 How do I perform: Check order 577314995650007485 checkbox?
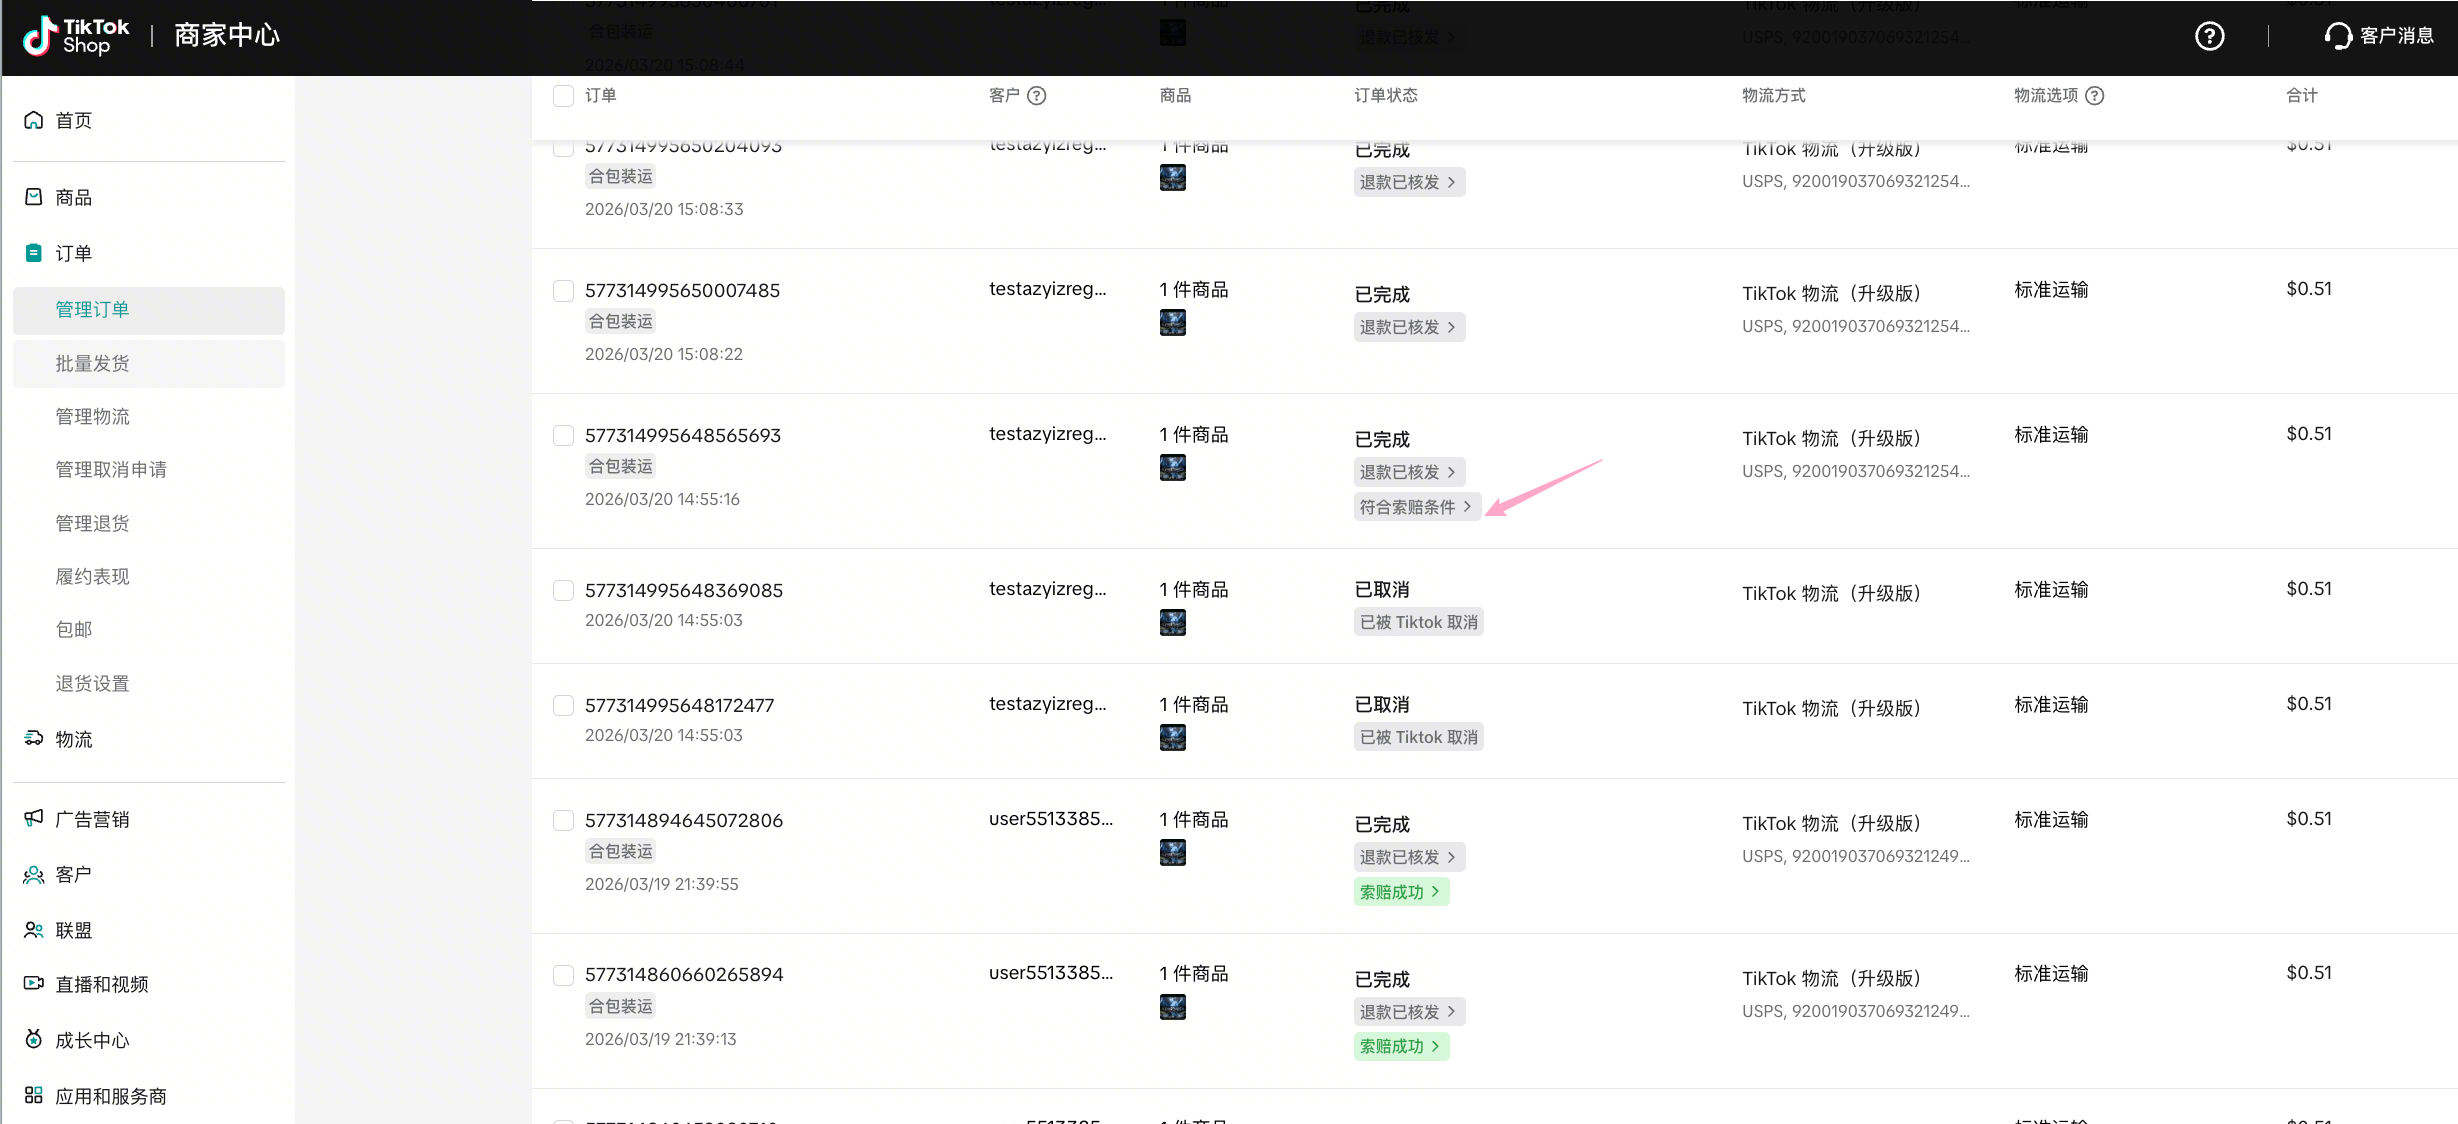(563, 290)
